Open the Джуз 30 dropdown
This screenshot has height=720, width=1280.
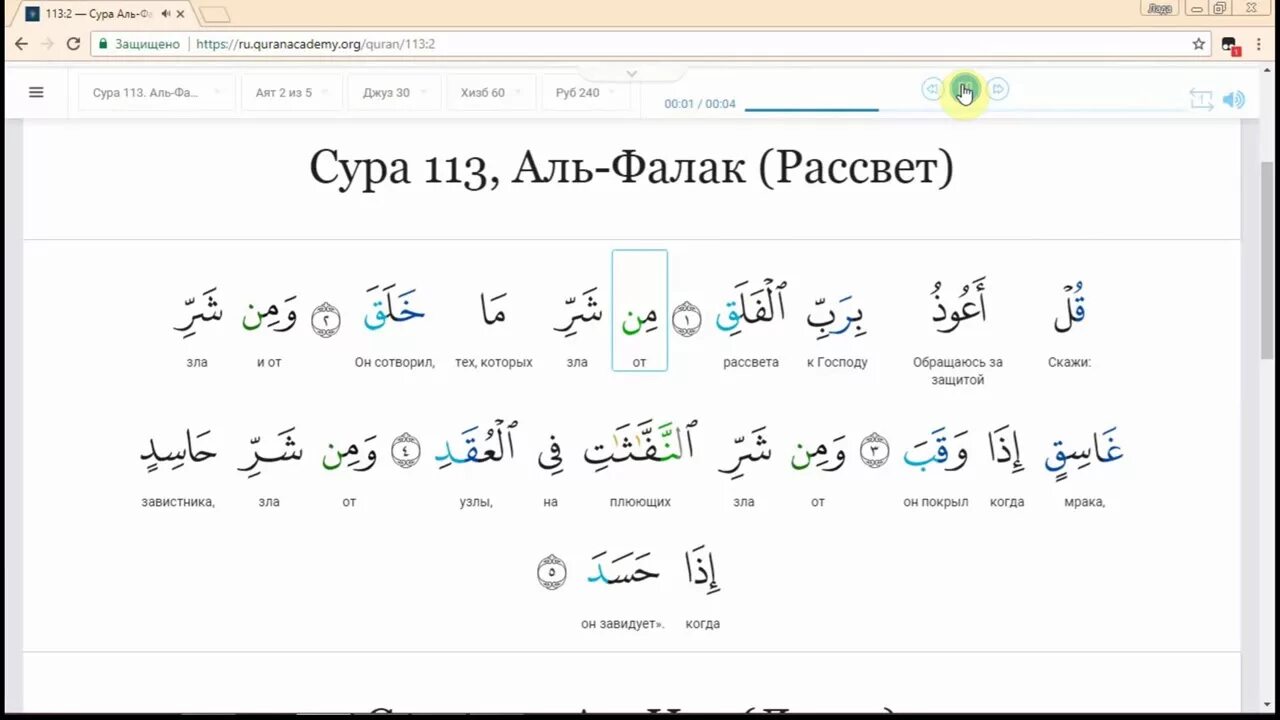click(394, 92)
